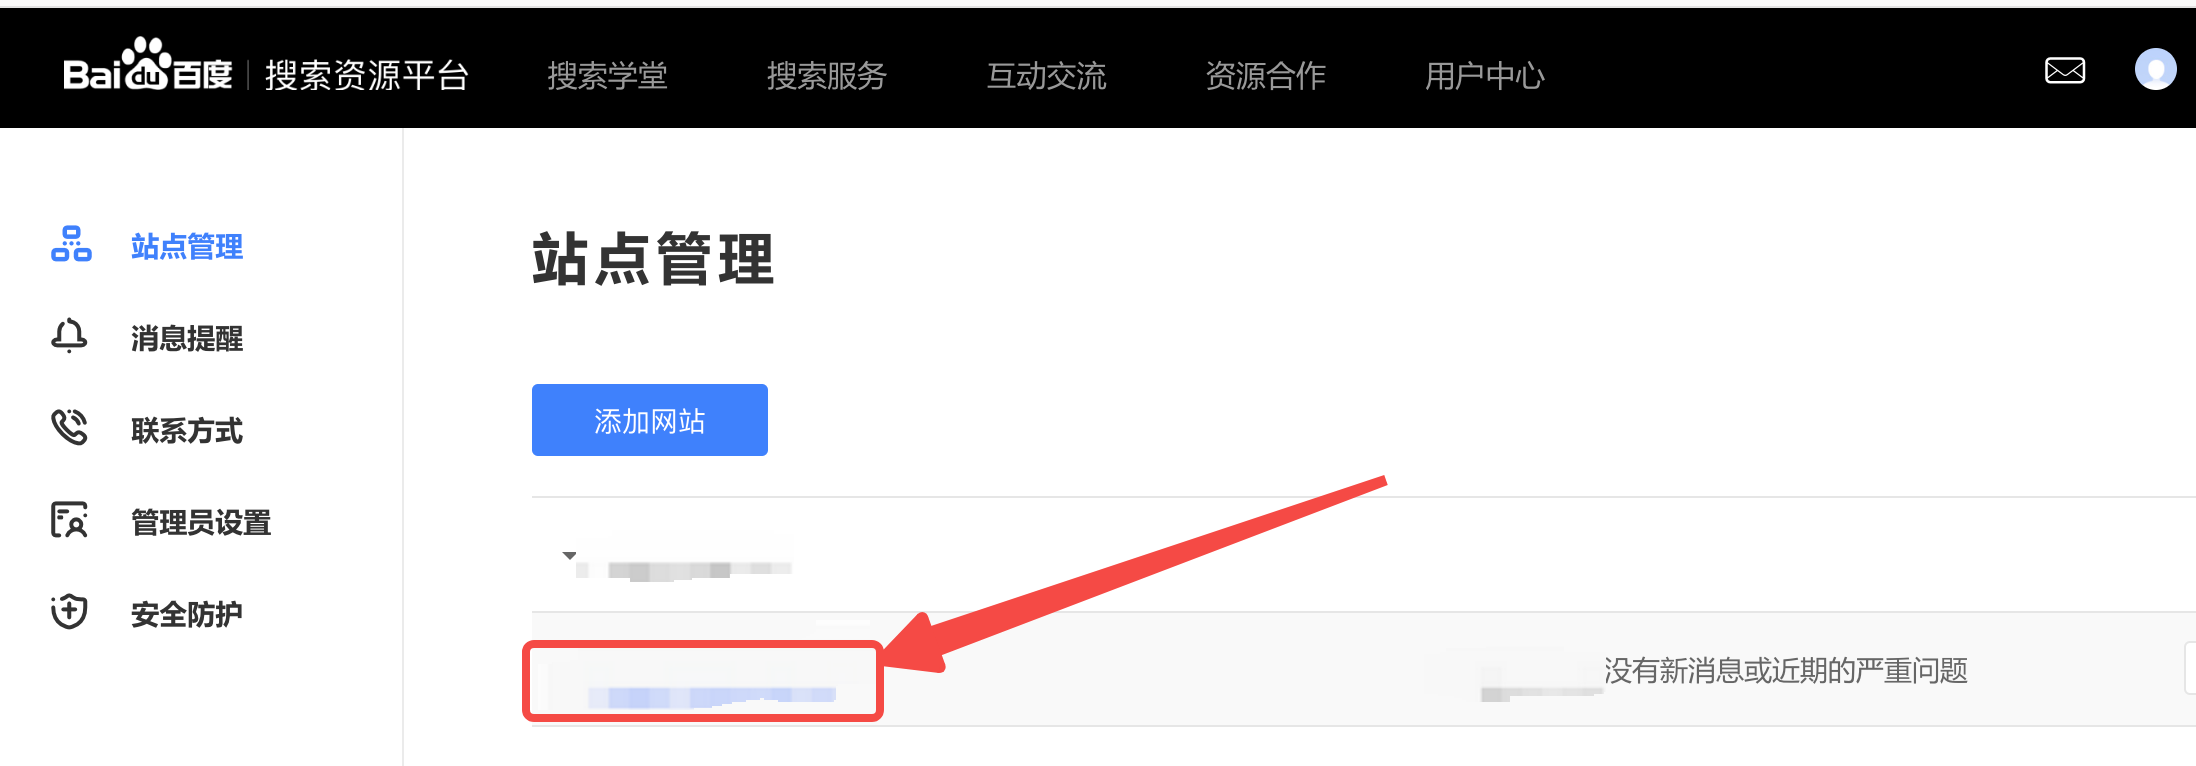Click the 添加网站 button
2196x766 pixels.
click(x=650, y=420)
